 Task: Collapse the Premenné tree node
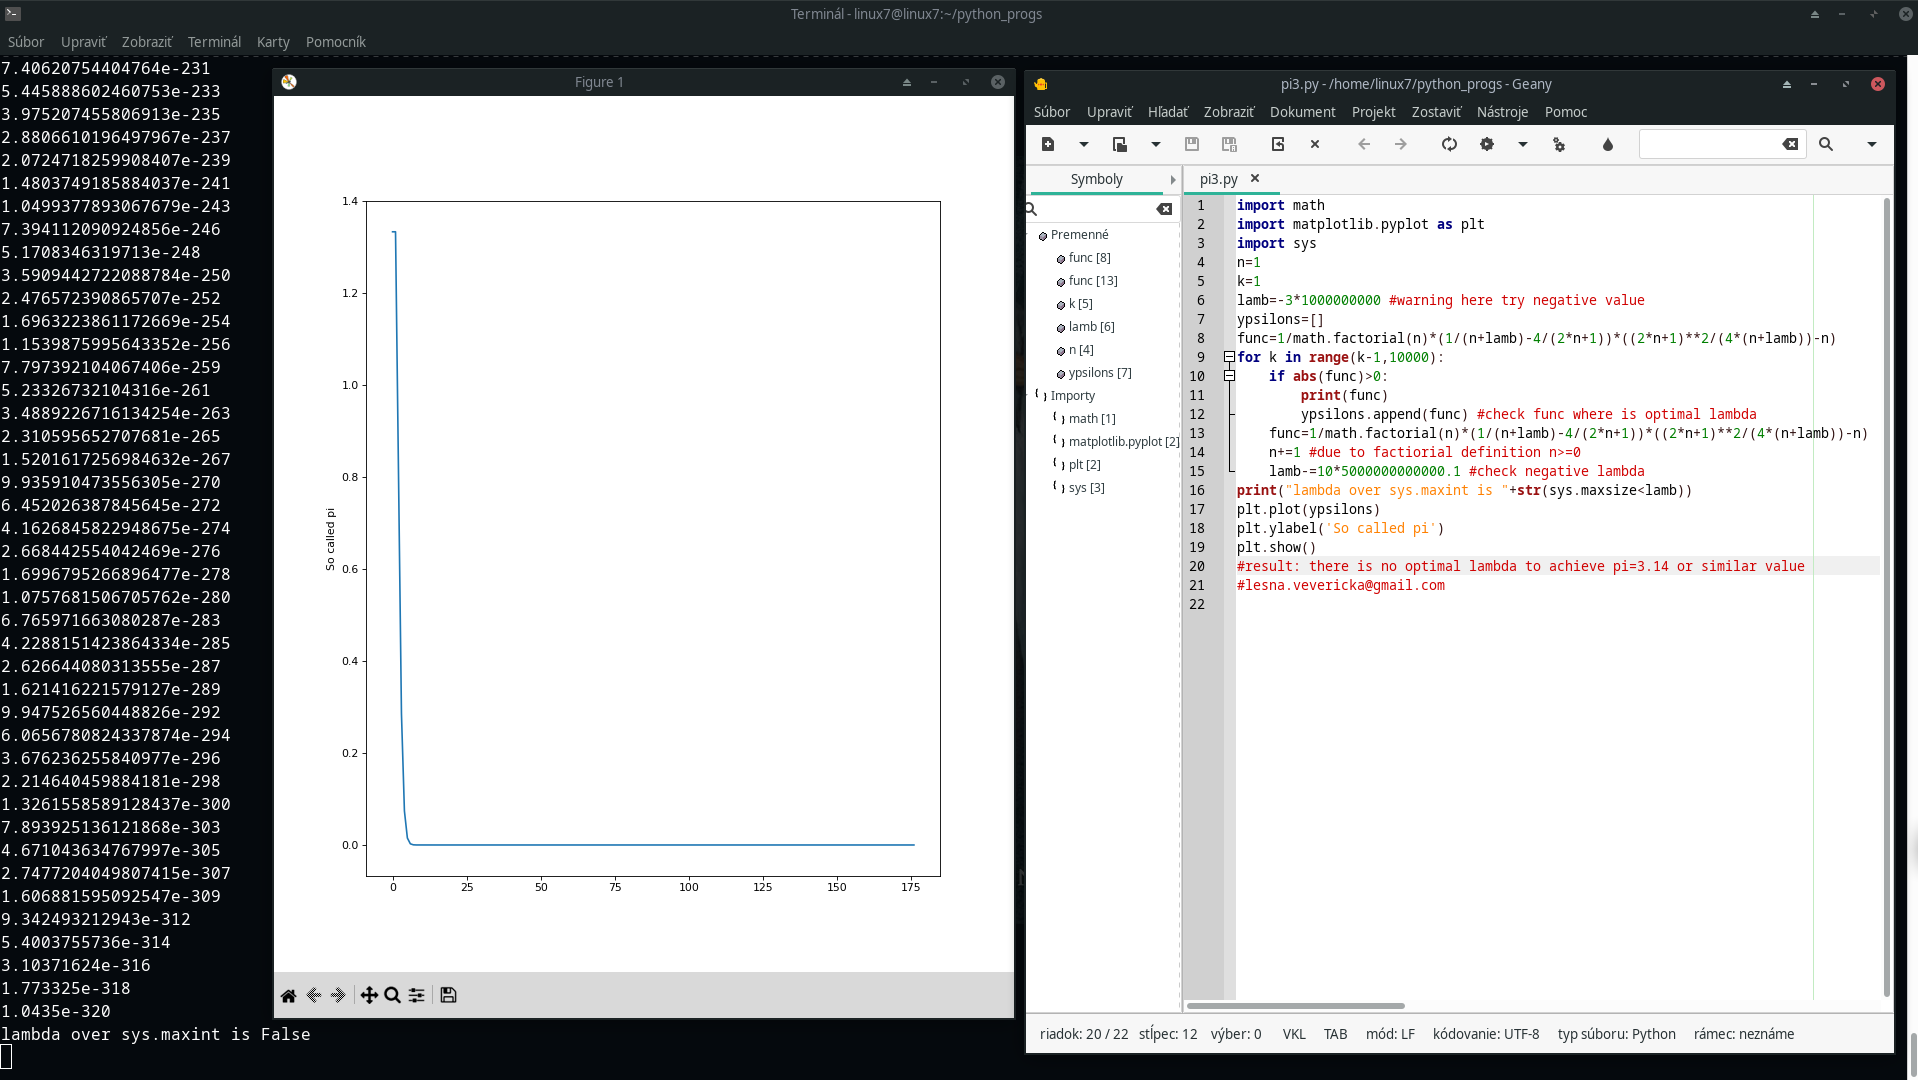click(x=1030, y=235)
